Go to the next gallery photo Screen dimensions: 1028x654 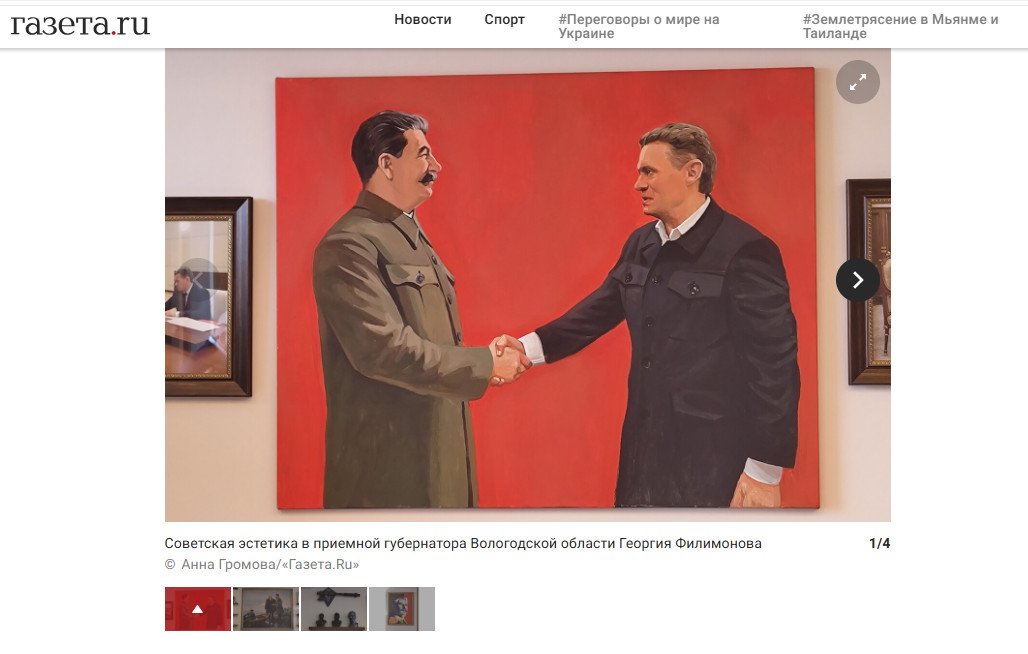[x=858, y=280]
